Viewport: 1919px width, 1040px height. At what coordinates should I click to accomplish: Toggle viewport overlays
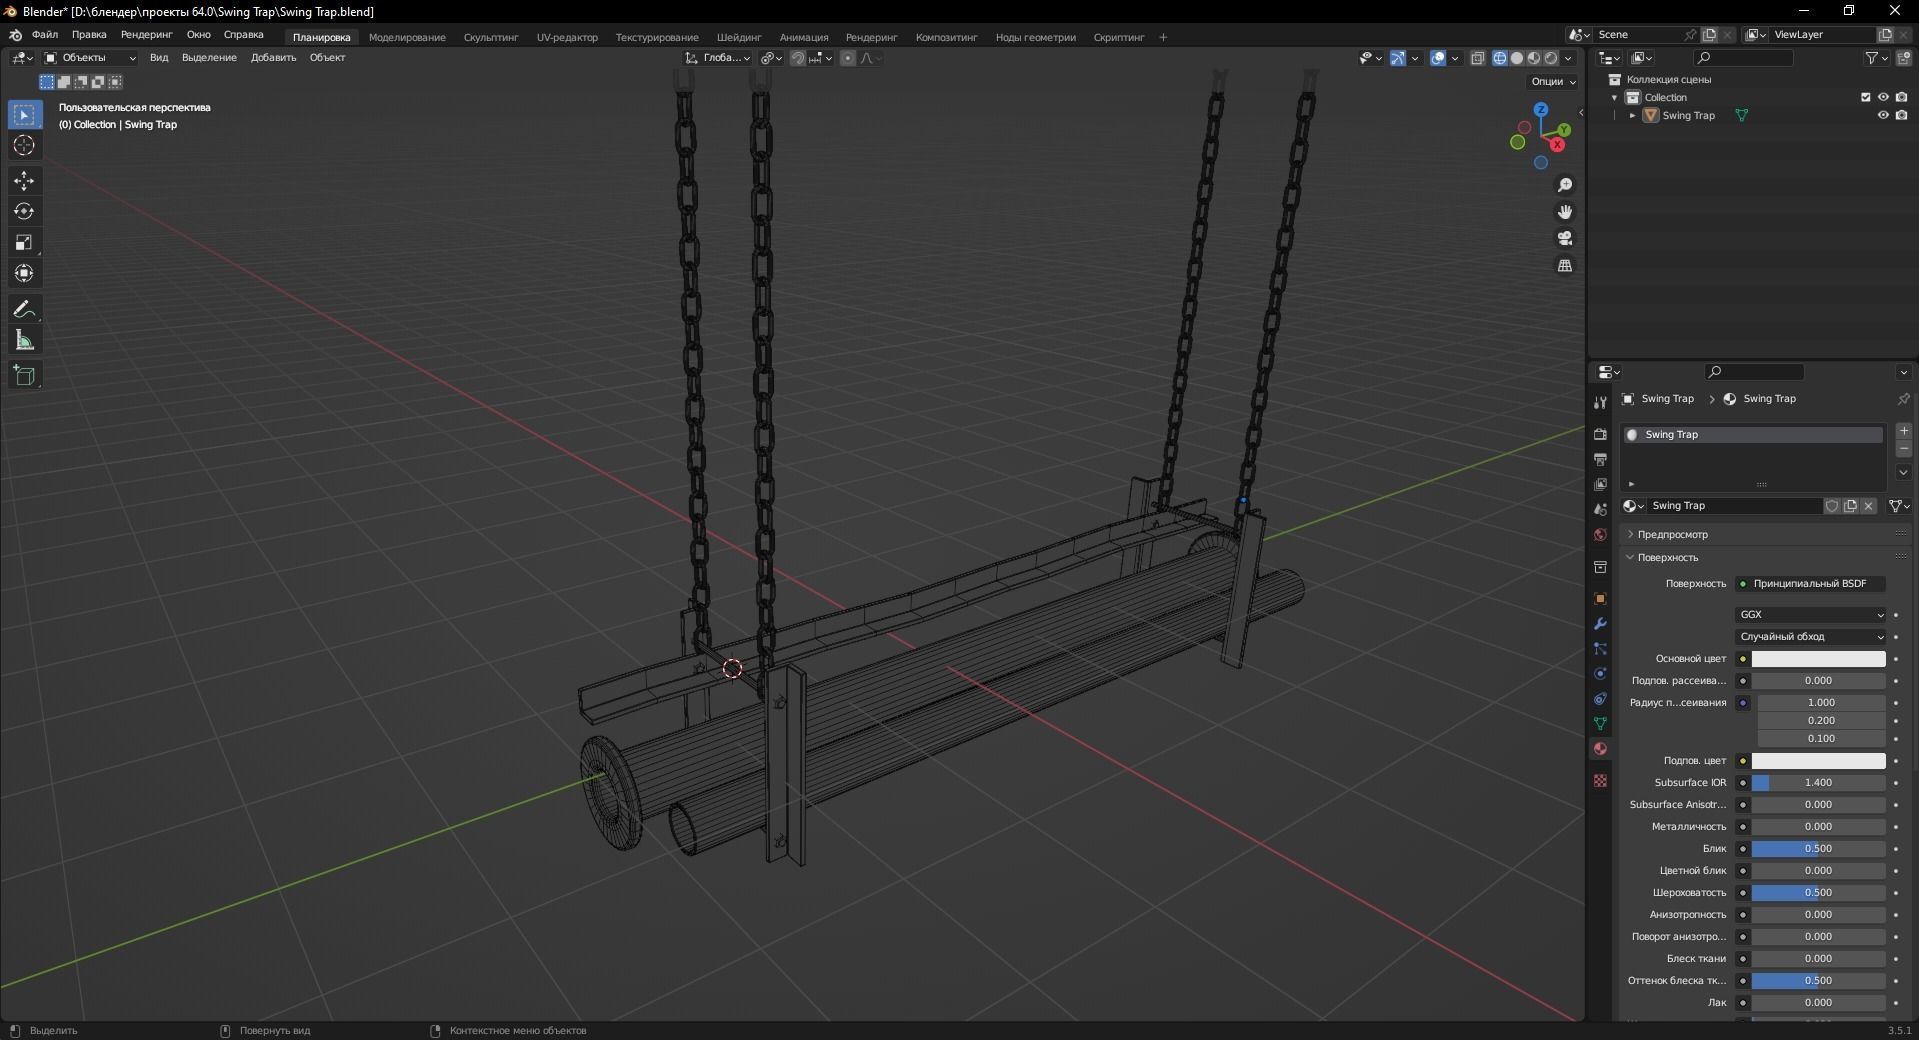1438,58
